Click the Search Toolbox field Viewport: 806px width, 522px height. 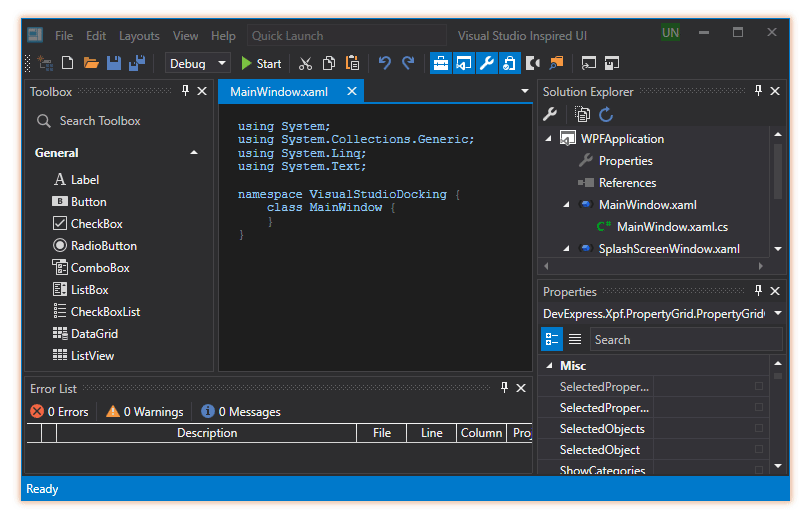click(x=119, y=121)
